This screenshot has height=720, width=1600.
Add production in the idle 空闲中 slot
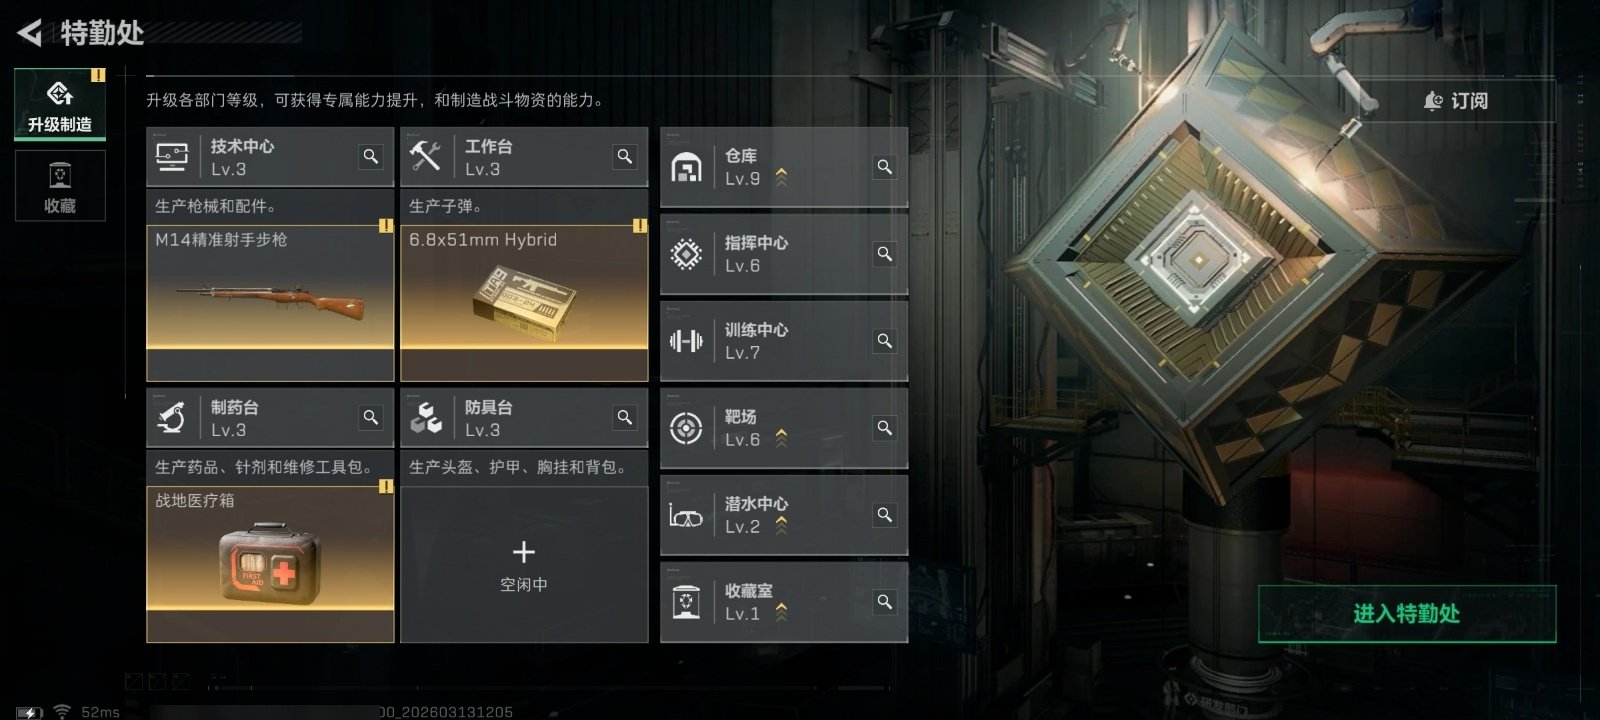(x=524, y=564)
